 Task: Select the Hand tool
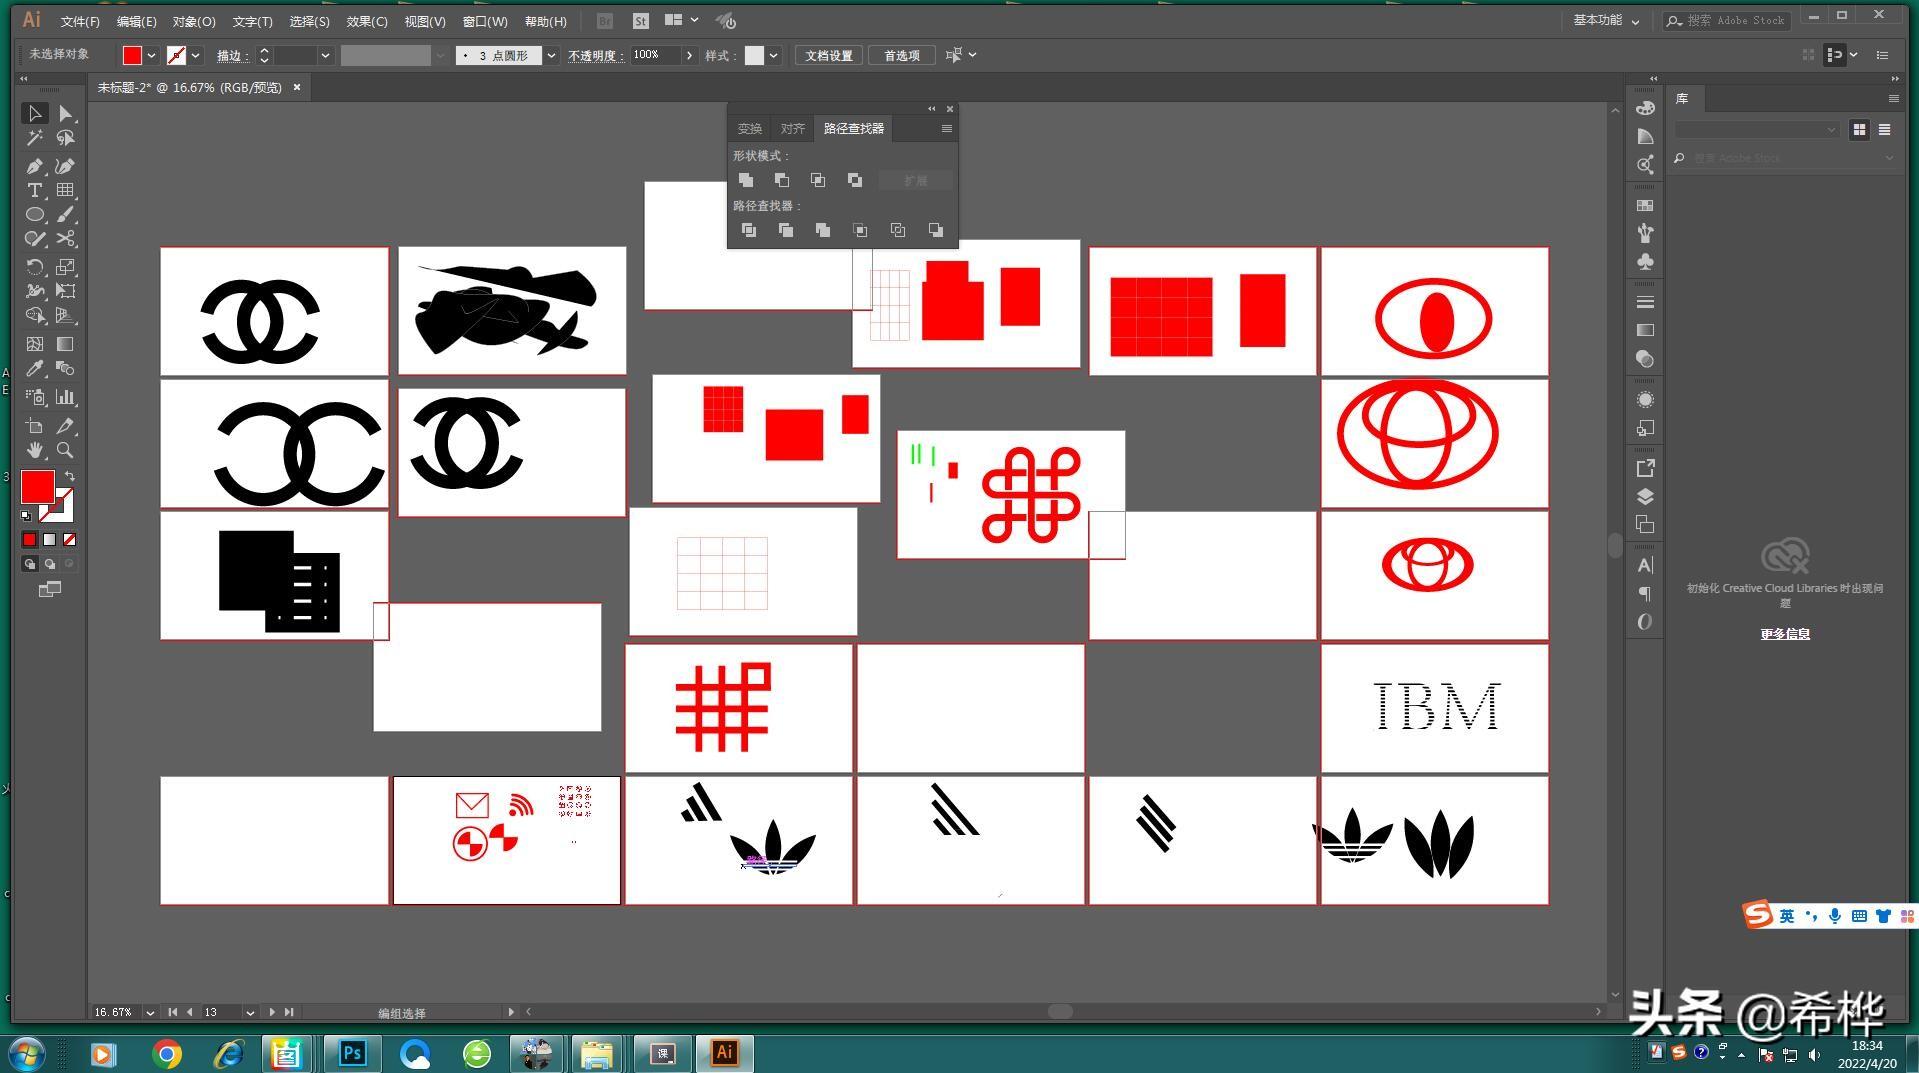pyautogui.click(x=34, y=450)
